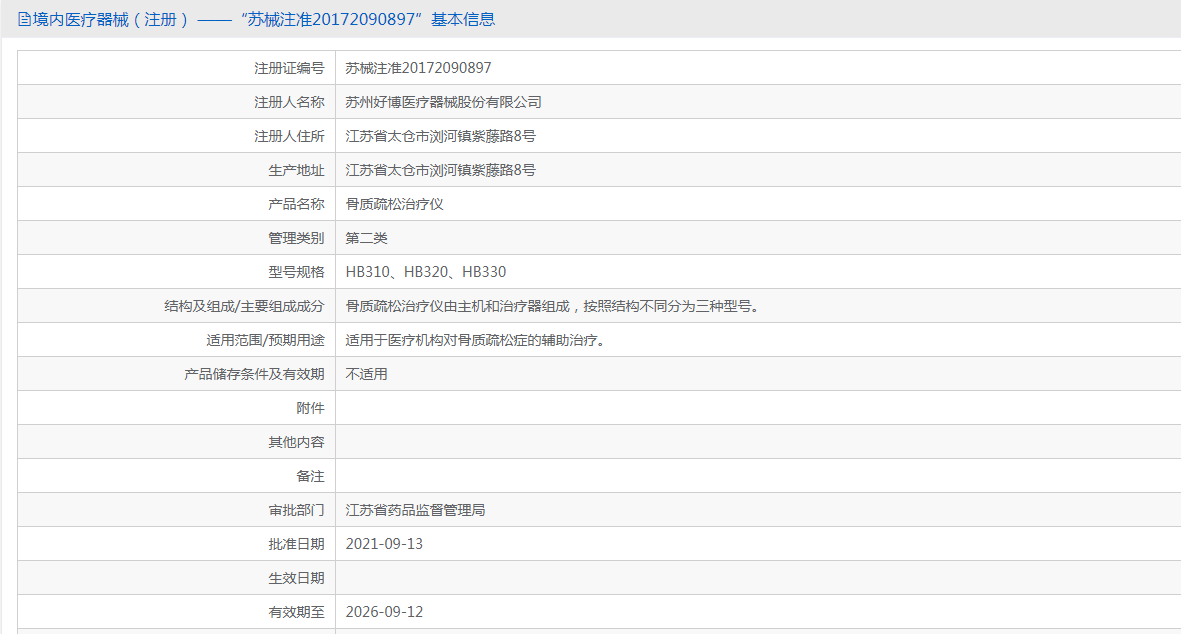Click the label '批准日期'
This screenshot has height=634, width=1181.
[296, 544]
